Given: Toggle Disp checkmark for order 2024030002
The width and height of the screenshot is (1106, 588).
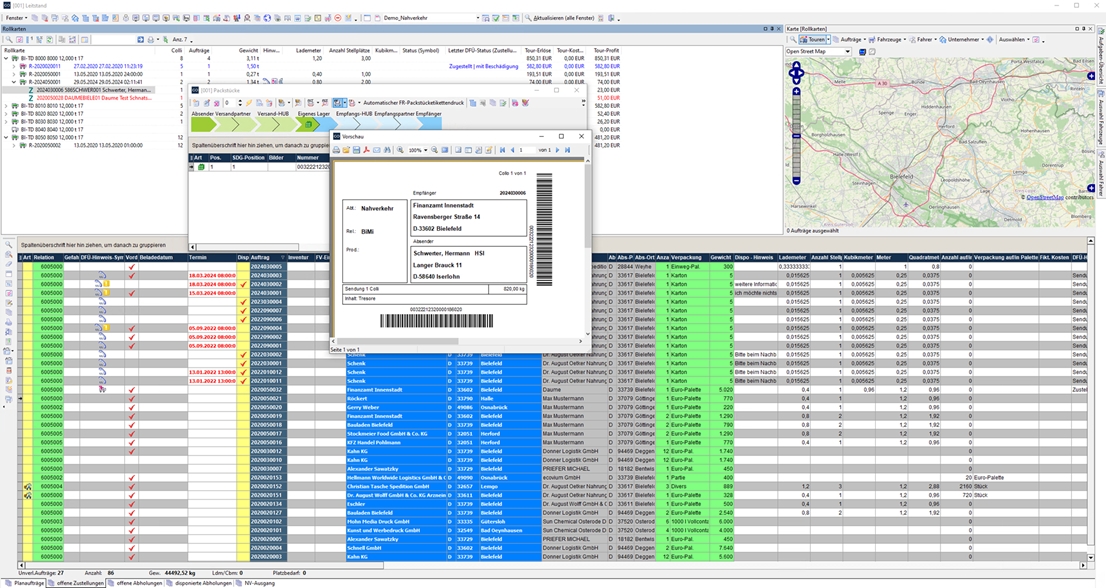Looking at the screenshot, I should (x=243, y=285).
